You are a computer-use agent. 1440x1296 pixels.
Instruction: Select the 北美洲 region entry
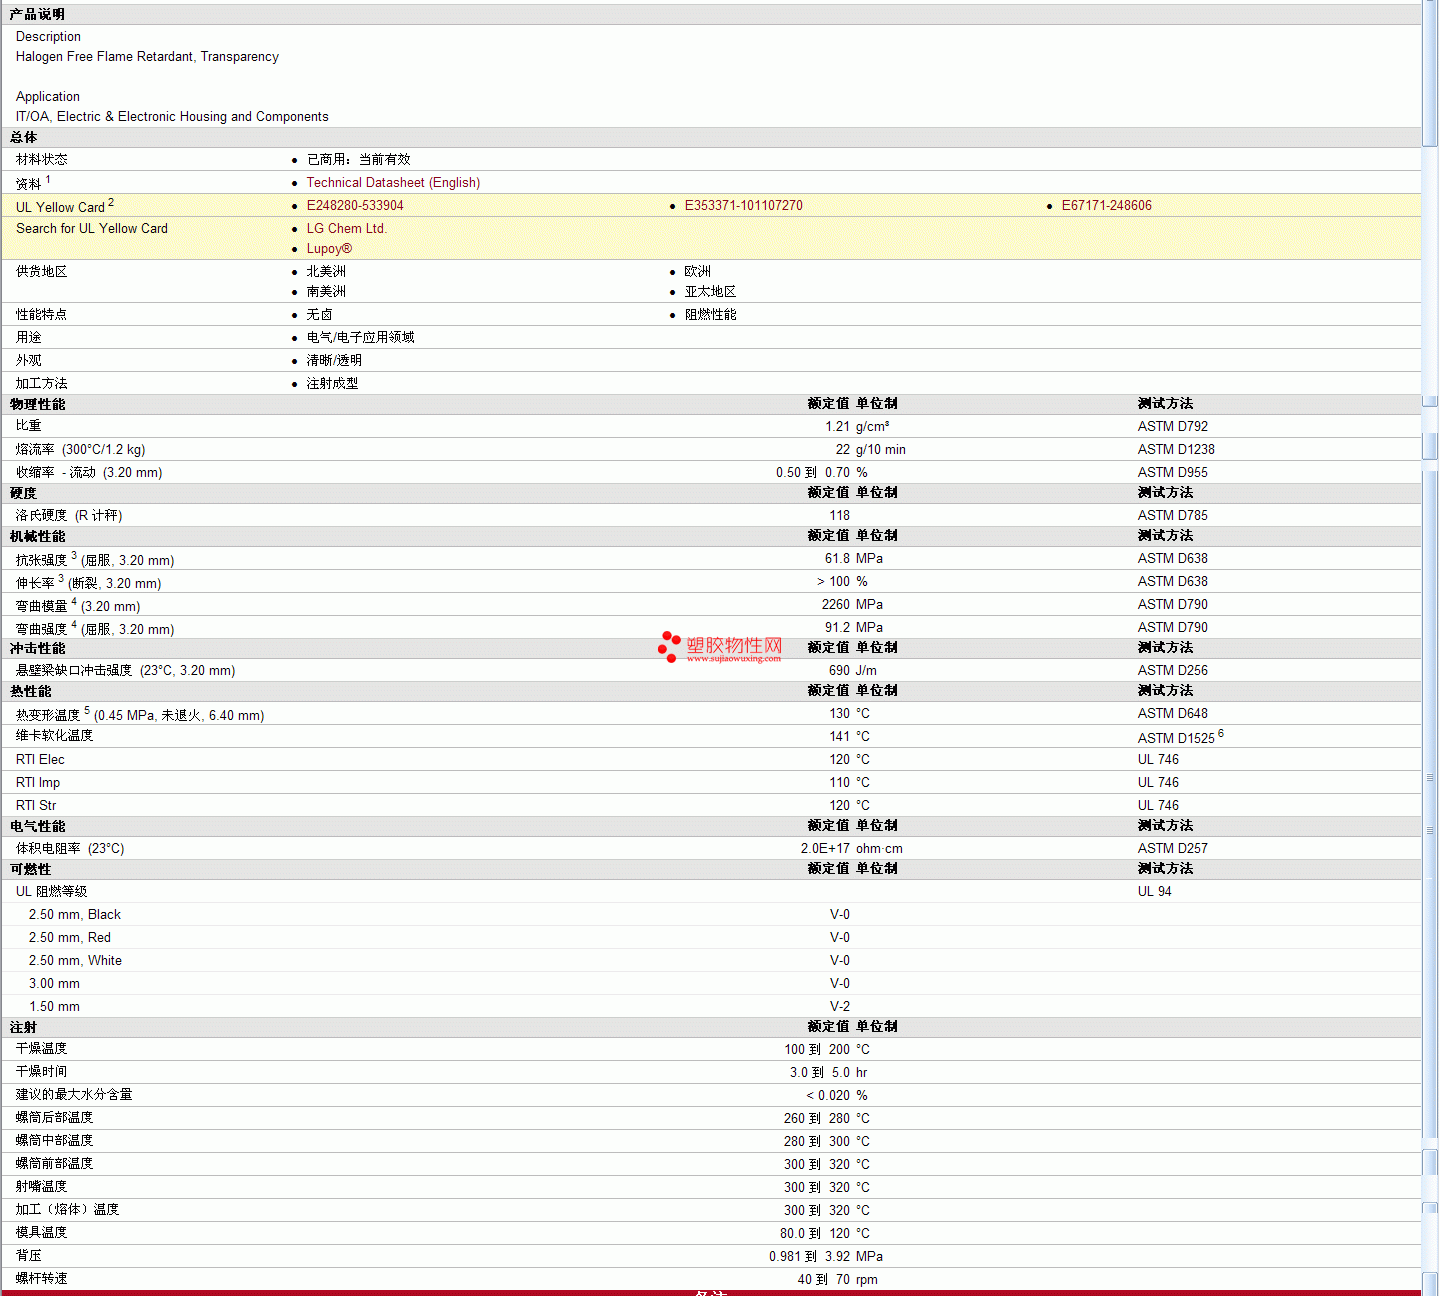pyautogui.click(x=326, y=272)
